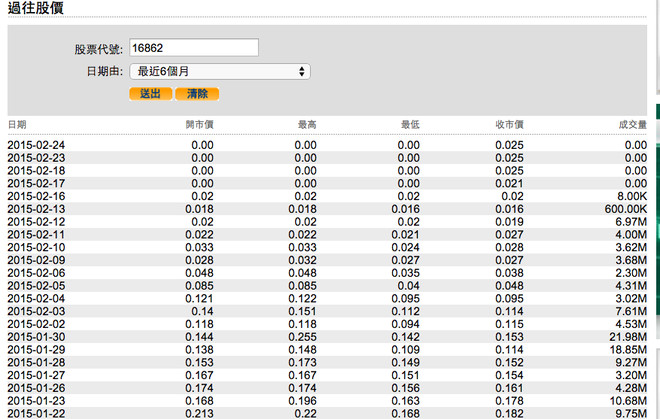The width and height of the screenshot is (660, 419).
Task: Select the date cell 2015-02-11
Action: click(x=36, y=235)
